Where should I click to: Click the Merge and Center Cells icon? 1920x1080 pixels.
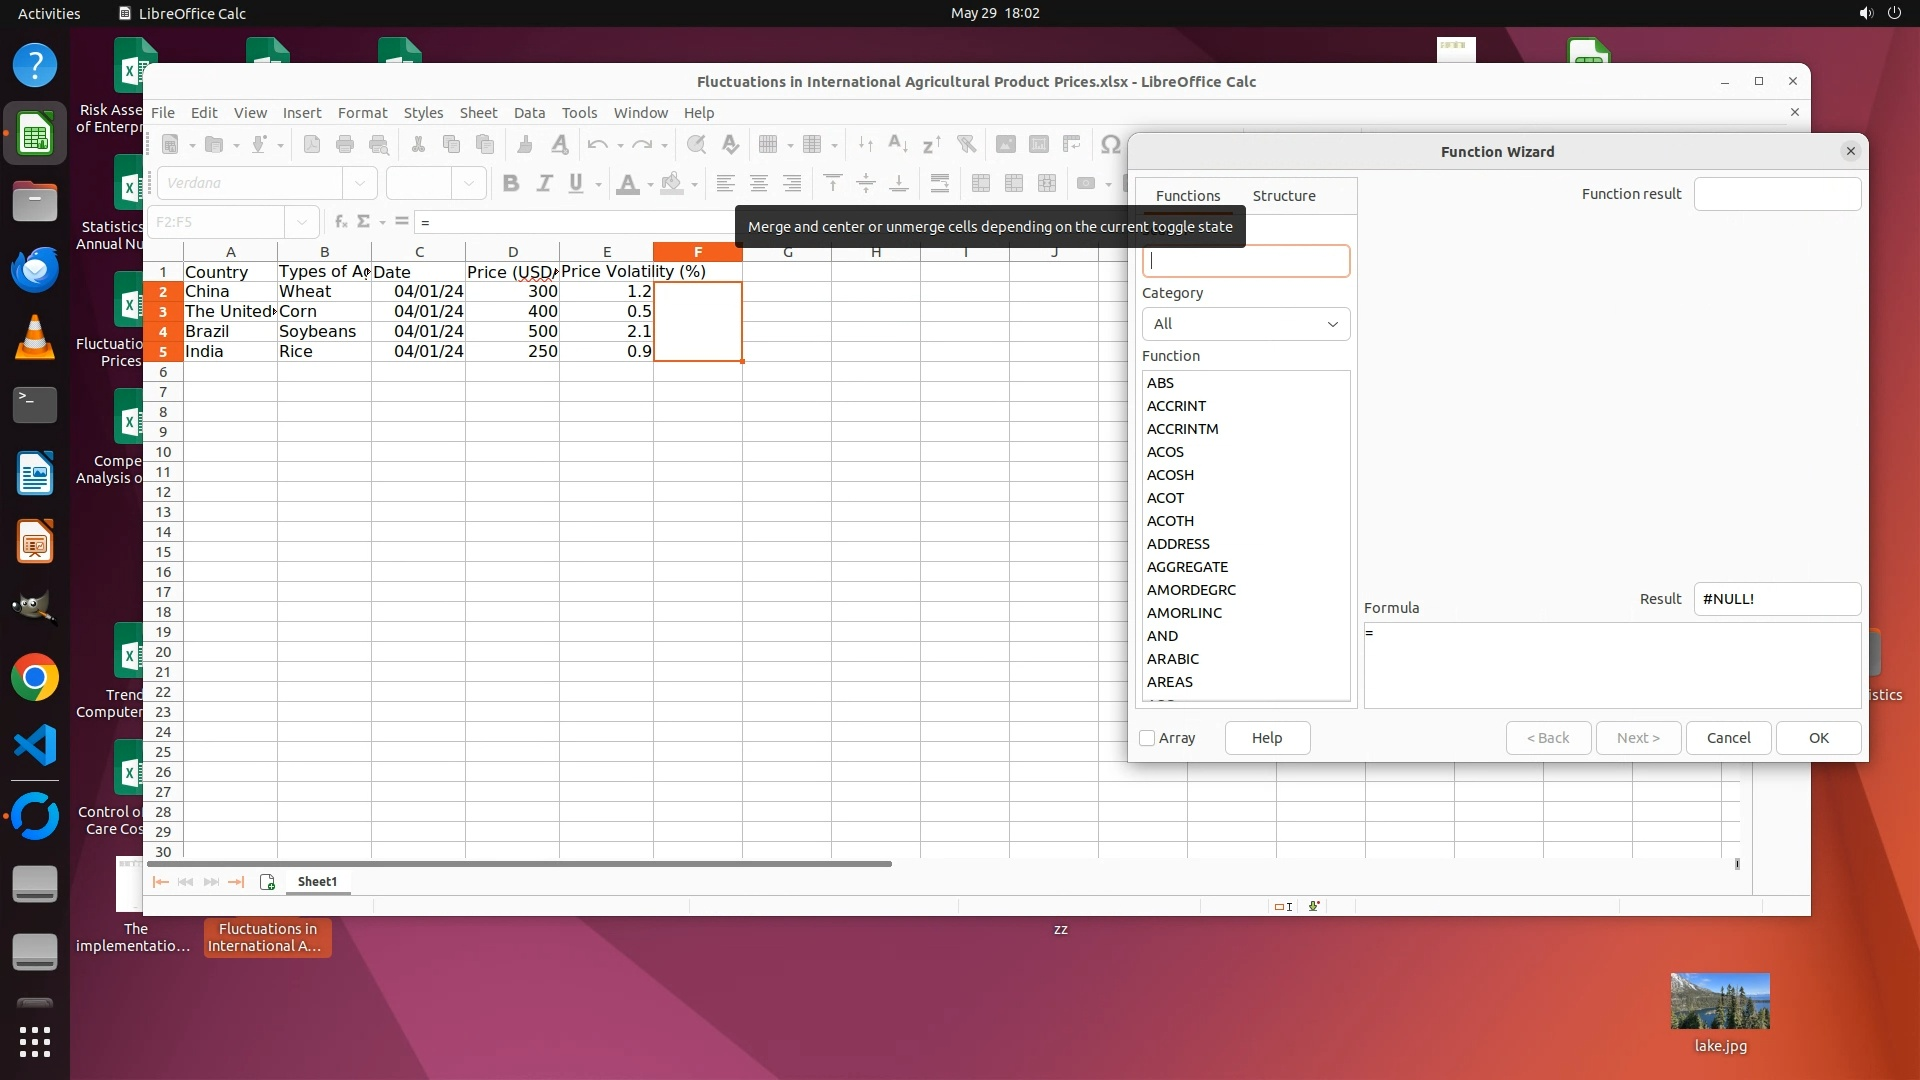tap(980, 183)
